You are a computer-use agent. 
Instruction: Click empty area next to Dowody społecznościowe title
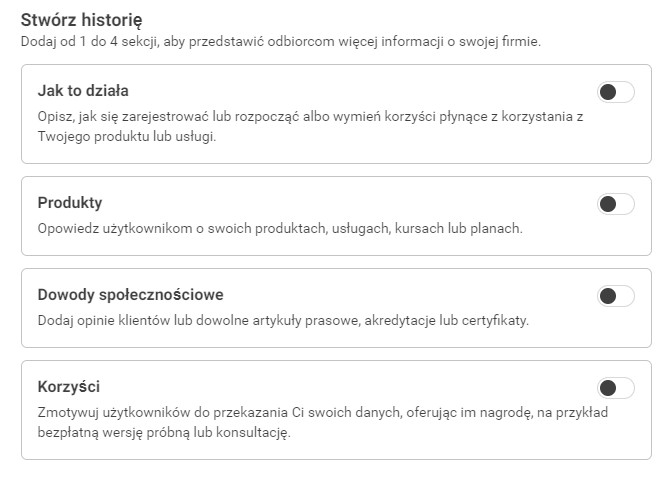[x=400, y=295]
